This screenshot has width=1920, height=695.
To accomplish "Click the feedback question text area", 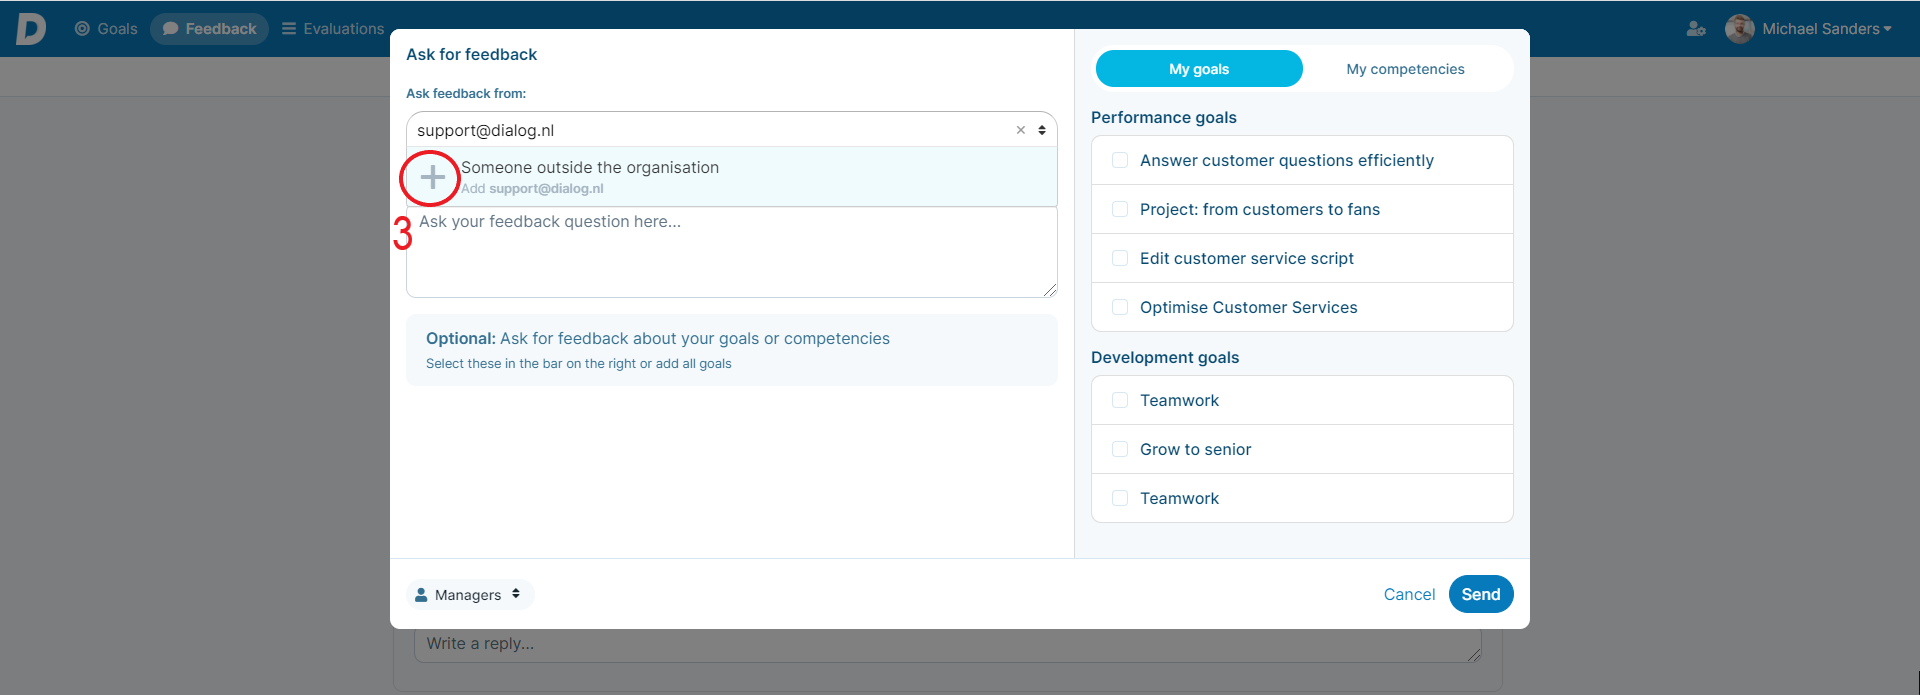I will tap(732, 252).
